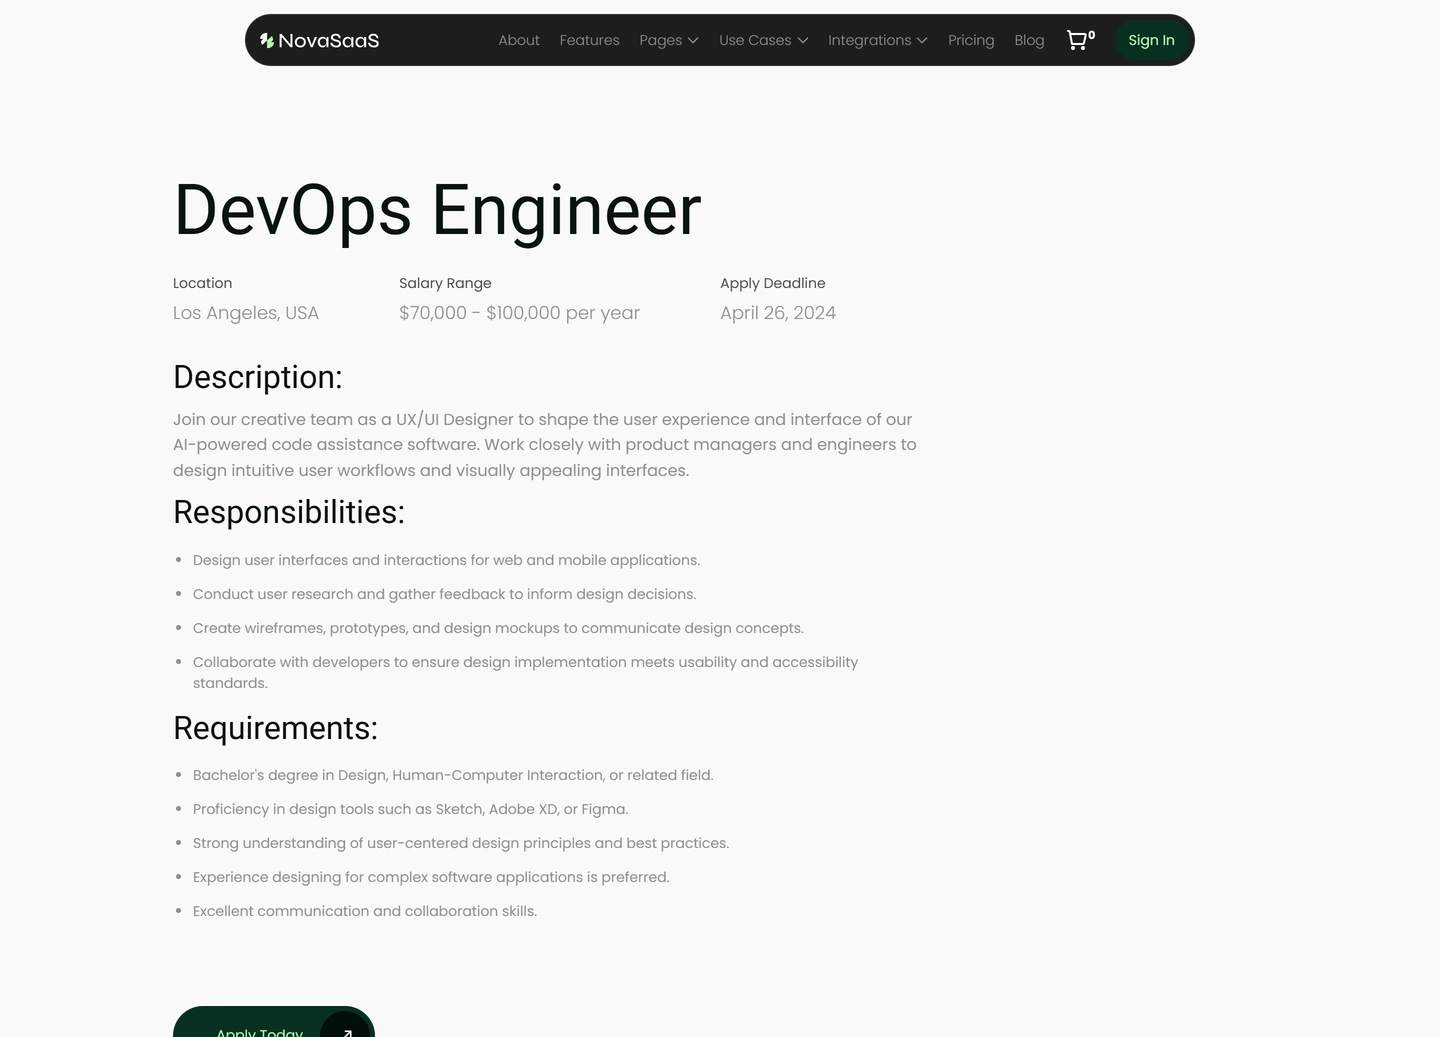The width and height of the screenshot is (1440, 1037).
Task: Open the Integrations dropdown menu
Action: click(878, 40)
